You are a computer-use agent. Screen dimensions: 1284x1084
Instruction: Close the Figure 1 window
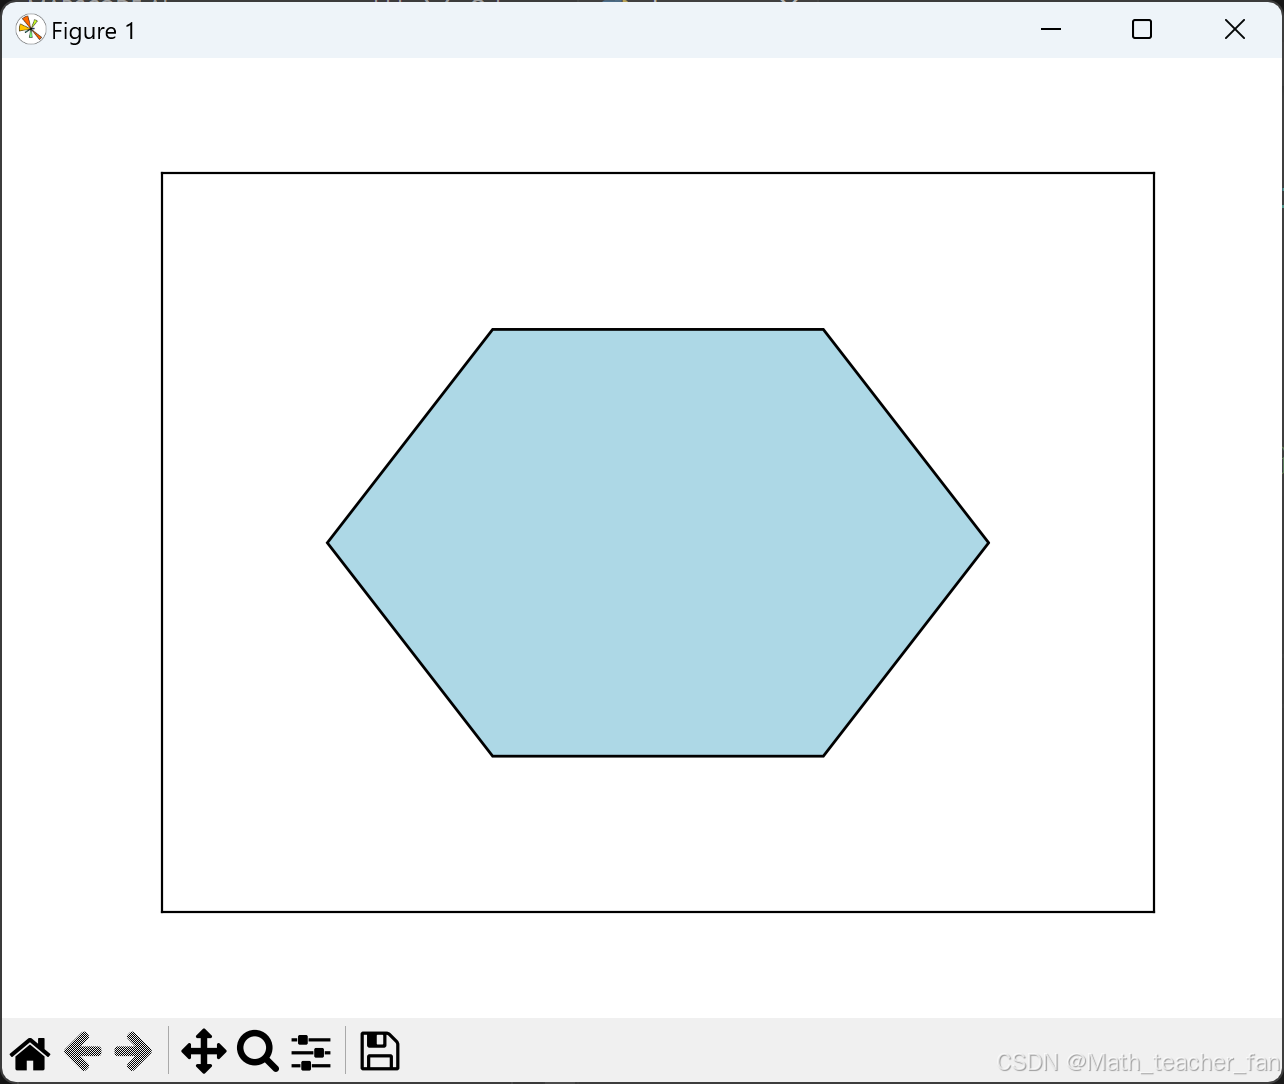[1235, 29]
